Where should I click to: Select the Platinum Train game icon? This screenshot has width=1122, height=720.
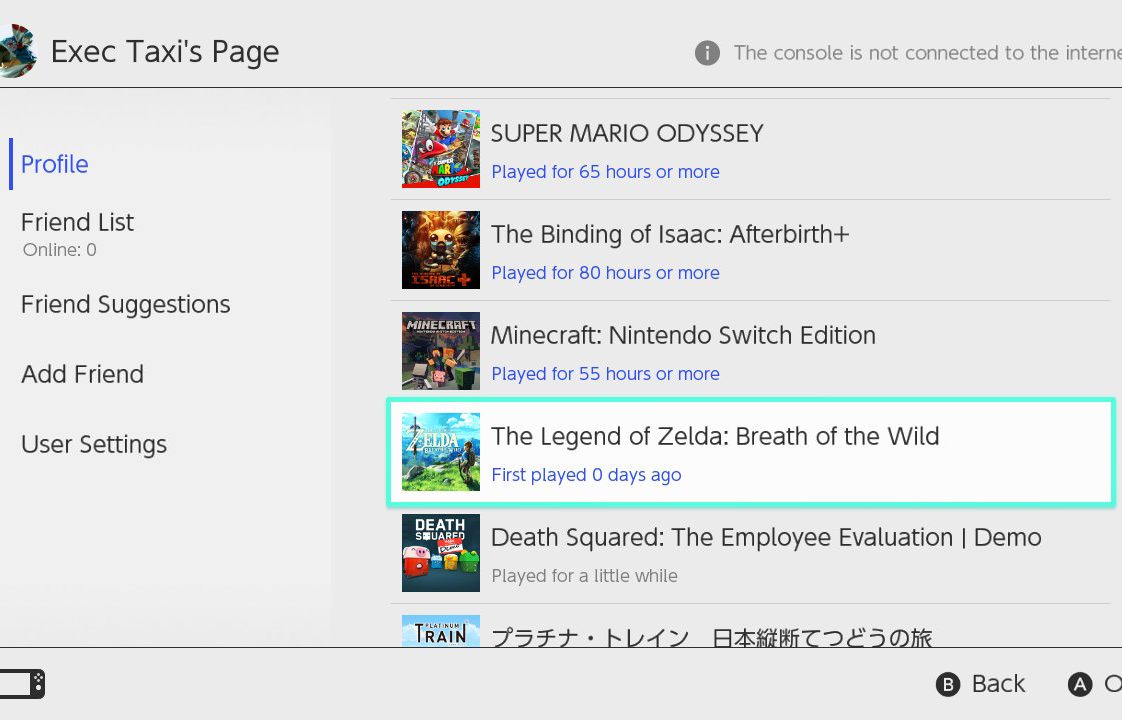(441, 631)
